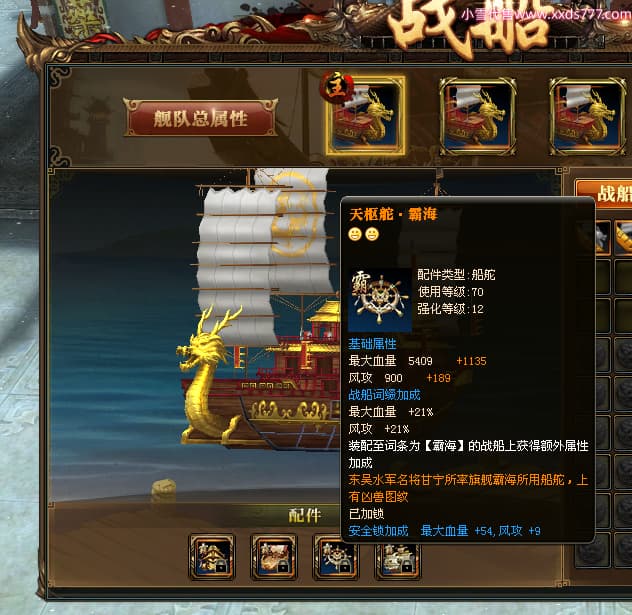The width and height of the screenshot is (632, 615).
Task: Click the rudder icon in the tooltip
Action: (x=380, y=300)
